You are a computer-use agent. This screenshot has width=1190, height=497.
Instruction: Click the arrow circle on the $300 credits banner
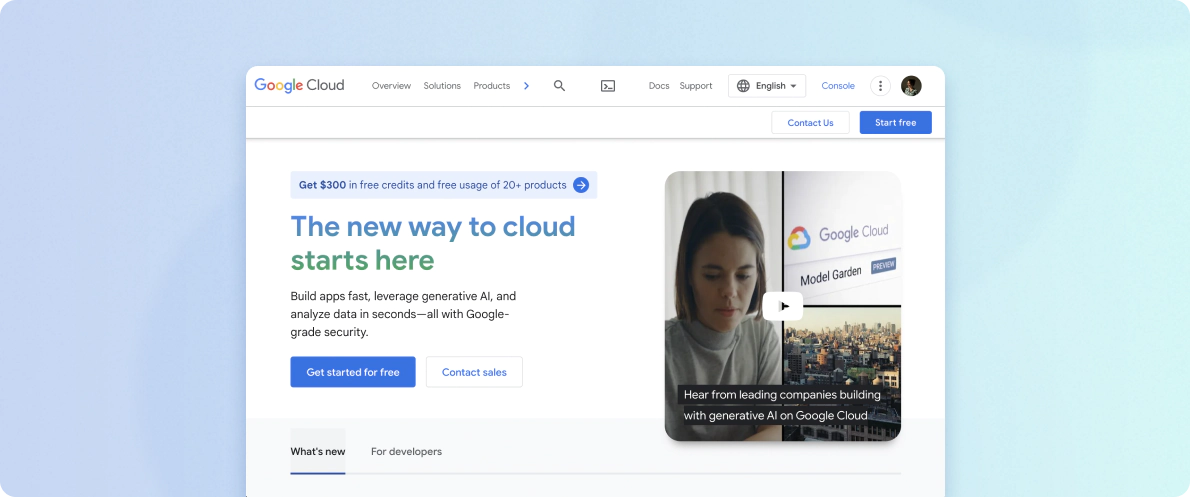coord(581,184)
